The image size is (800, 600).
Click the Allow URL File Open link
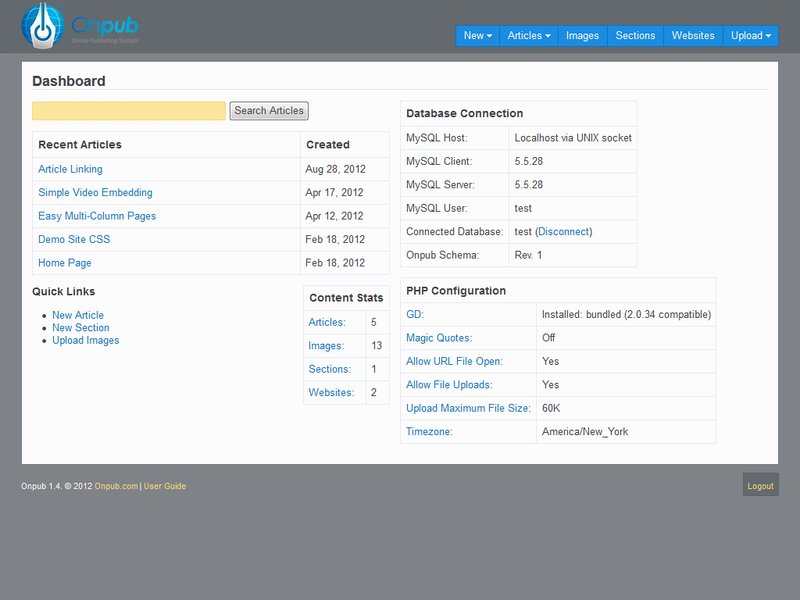tap(454, 361)
